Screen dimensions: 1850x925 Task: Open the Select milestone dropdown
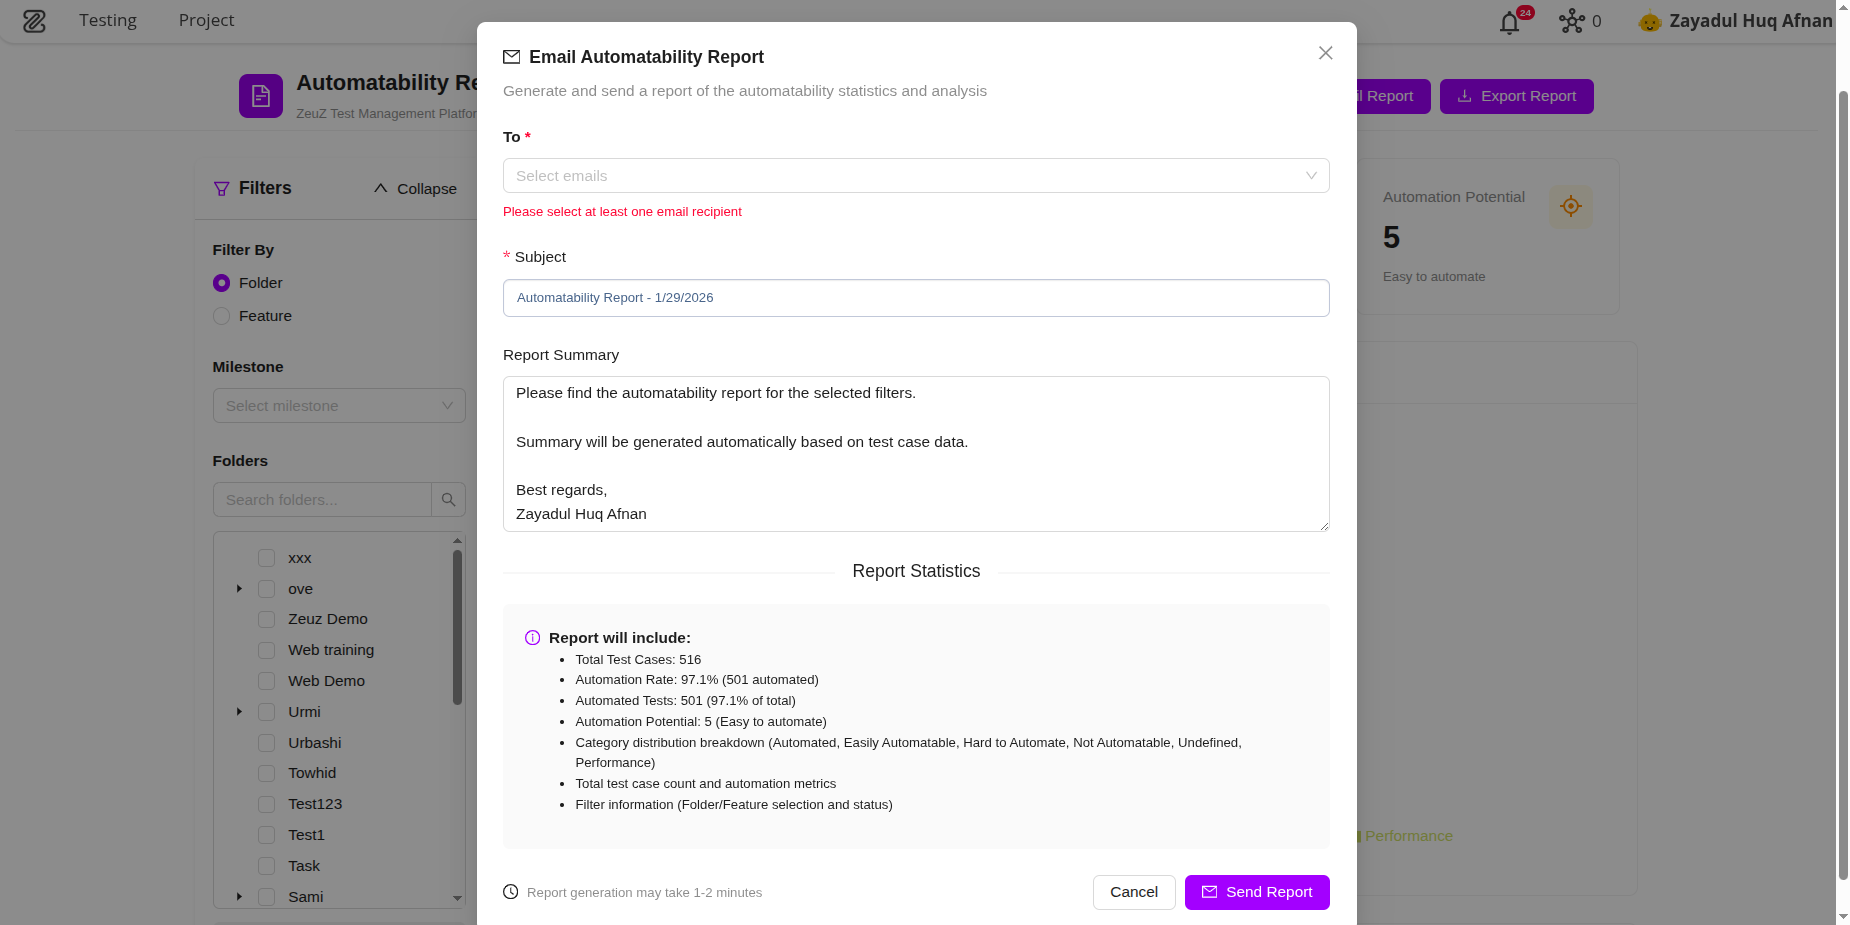[339, 405]
